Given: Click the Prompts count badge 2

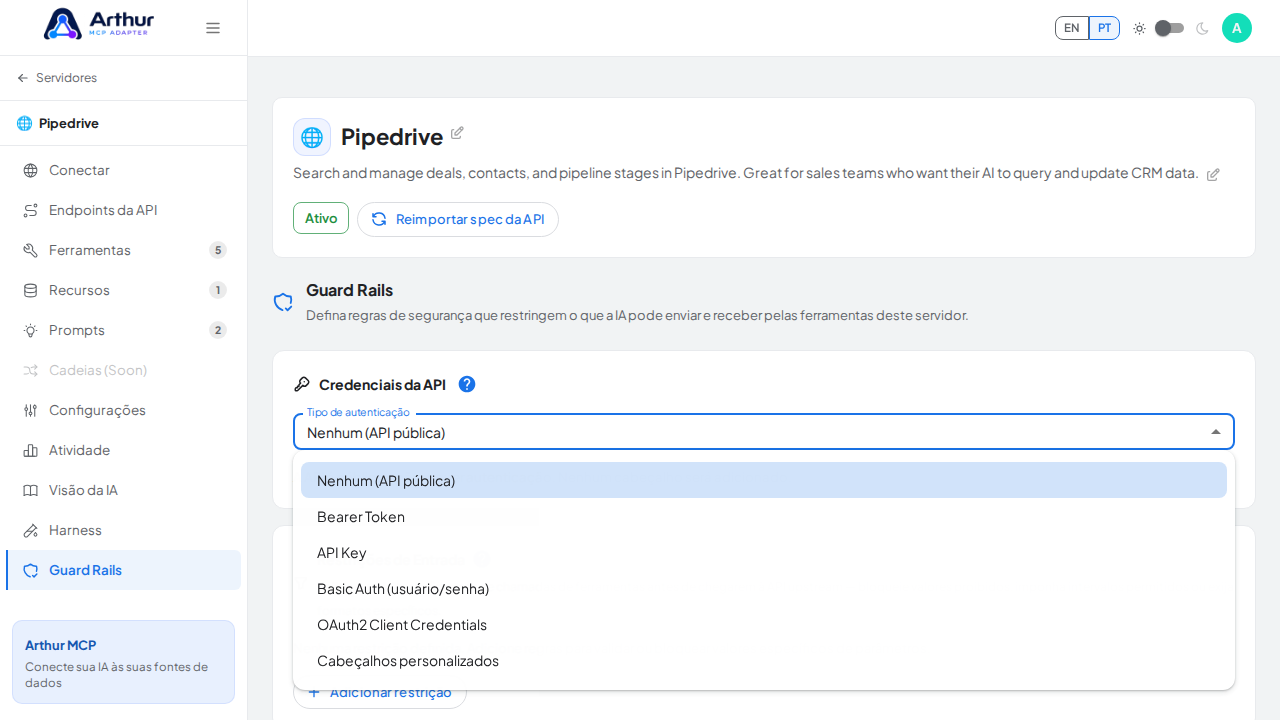Looking at the screenshot, I should pyautogui.click(x=218, y=330).
